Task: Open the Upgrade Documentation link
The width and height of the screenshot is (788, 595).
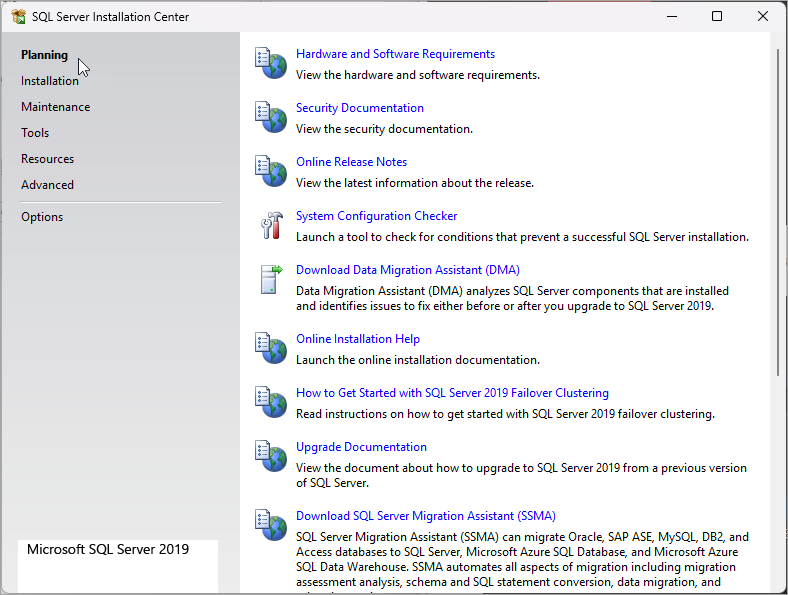Action: tap(361, 447)
